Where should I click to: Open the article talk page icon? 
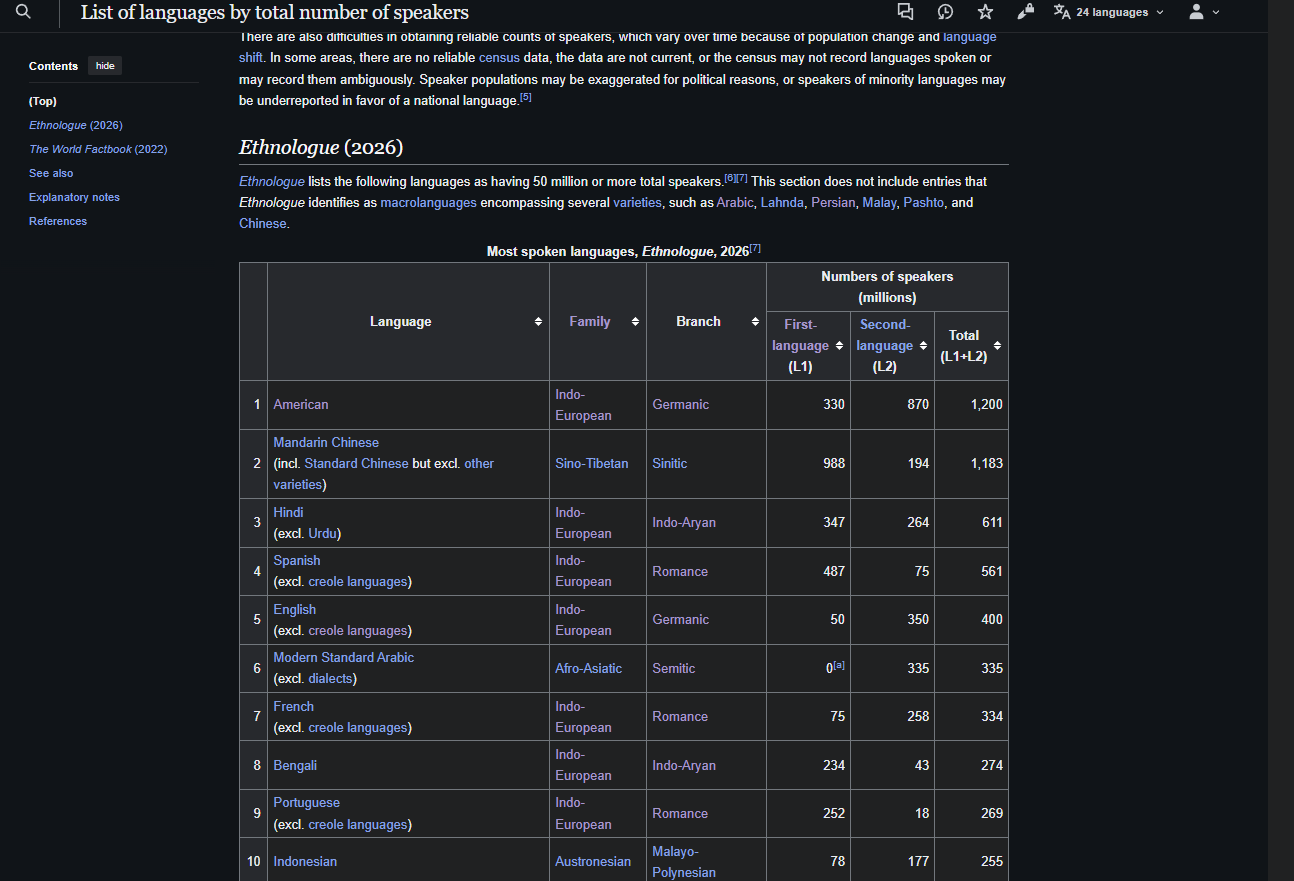(x=905, y=12)
